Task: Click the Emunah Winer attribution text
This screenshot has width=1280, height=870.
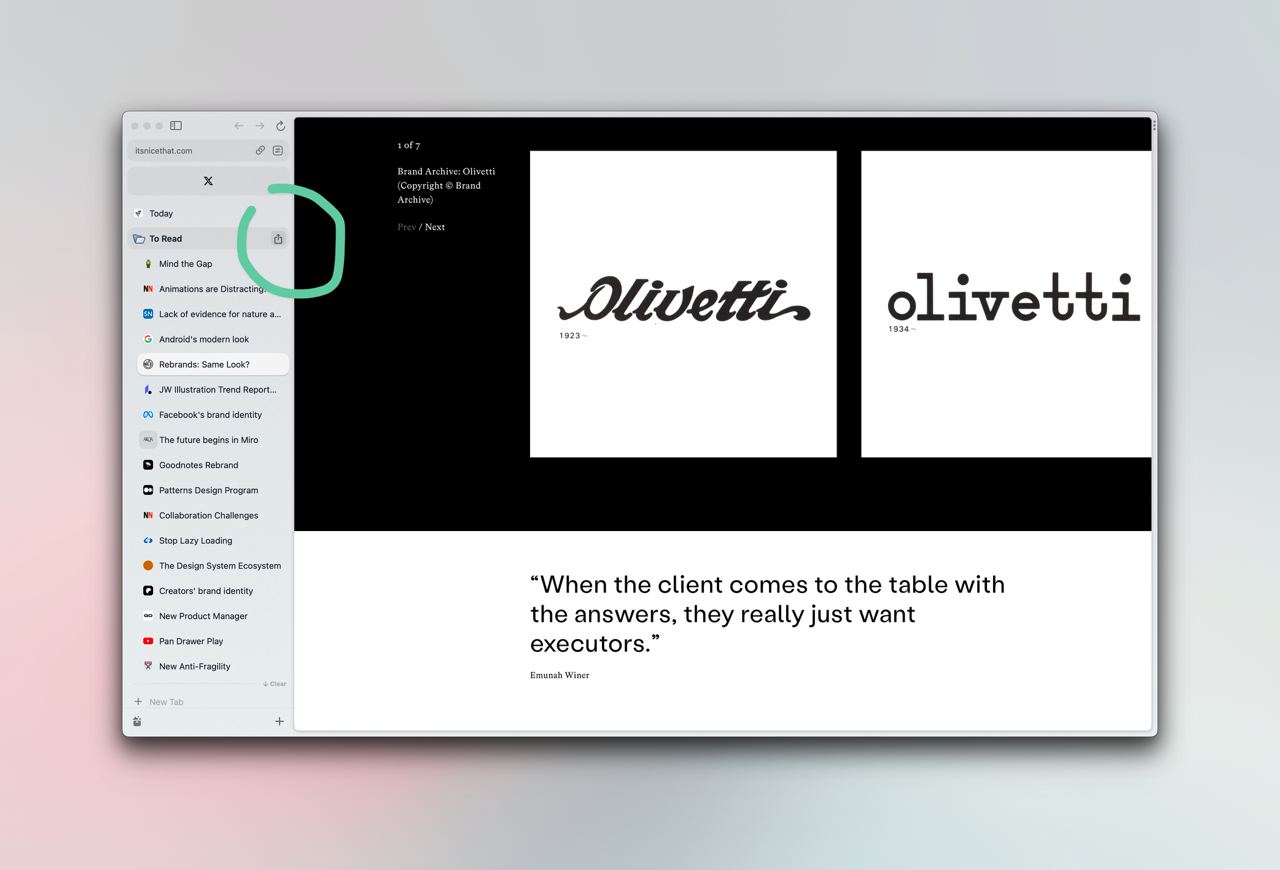Action: click(x=560, y=676)
